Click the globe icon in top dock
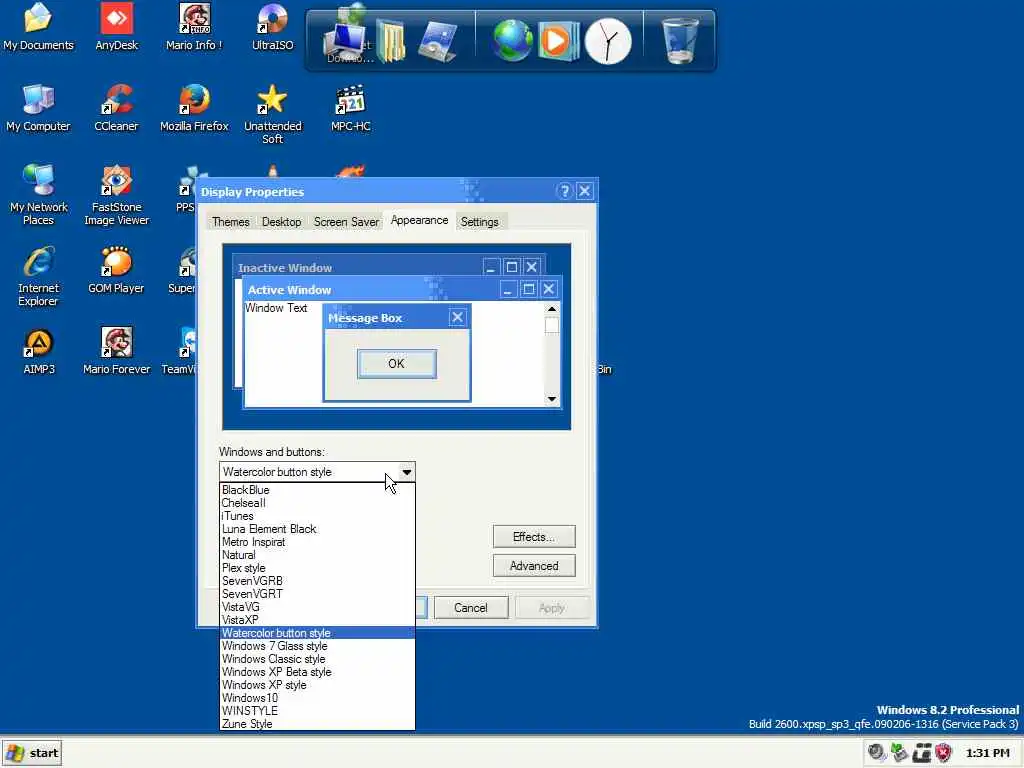1024x768 pixels. (x=513, y=40)
